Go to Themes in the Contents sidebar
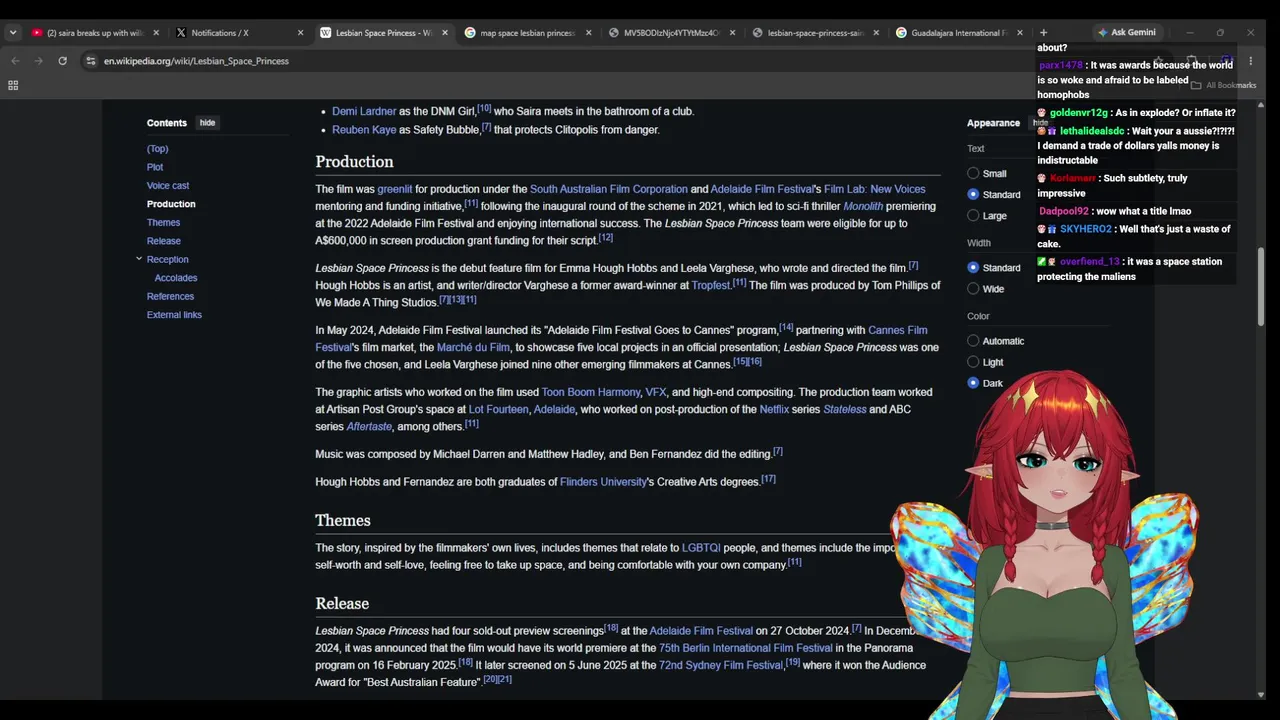This screenshot has height=720, width=1280. (164, 223)
